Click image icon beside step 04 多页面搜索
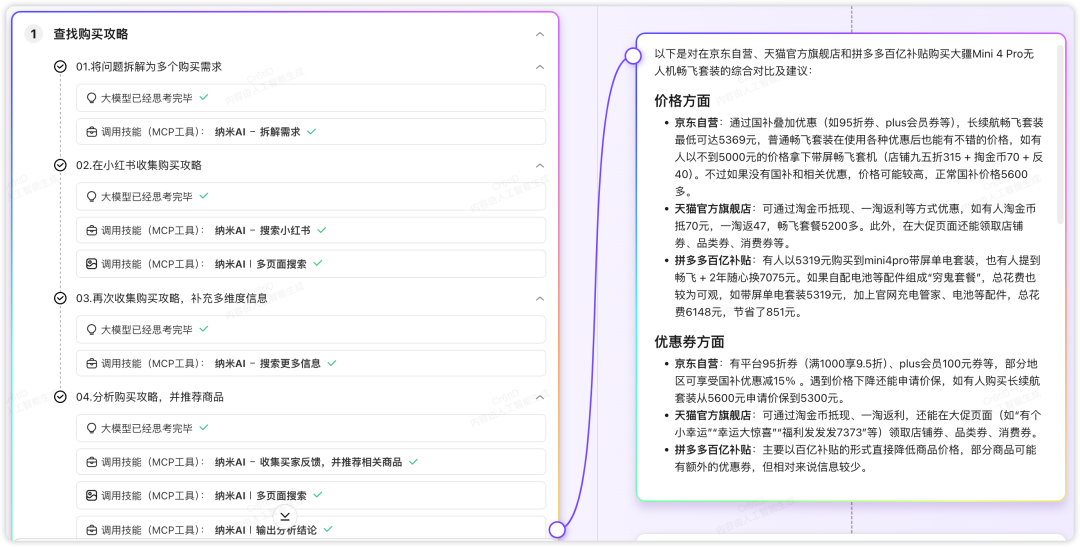Screen dimensions: 1080x547 tap(91, 495)
